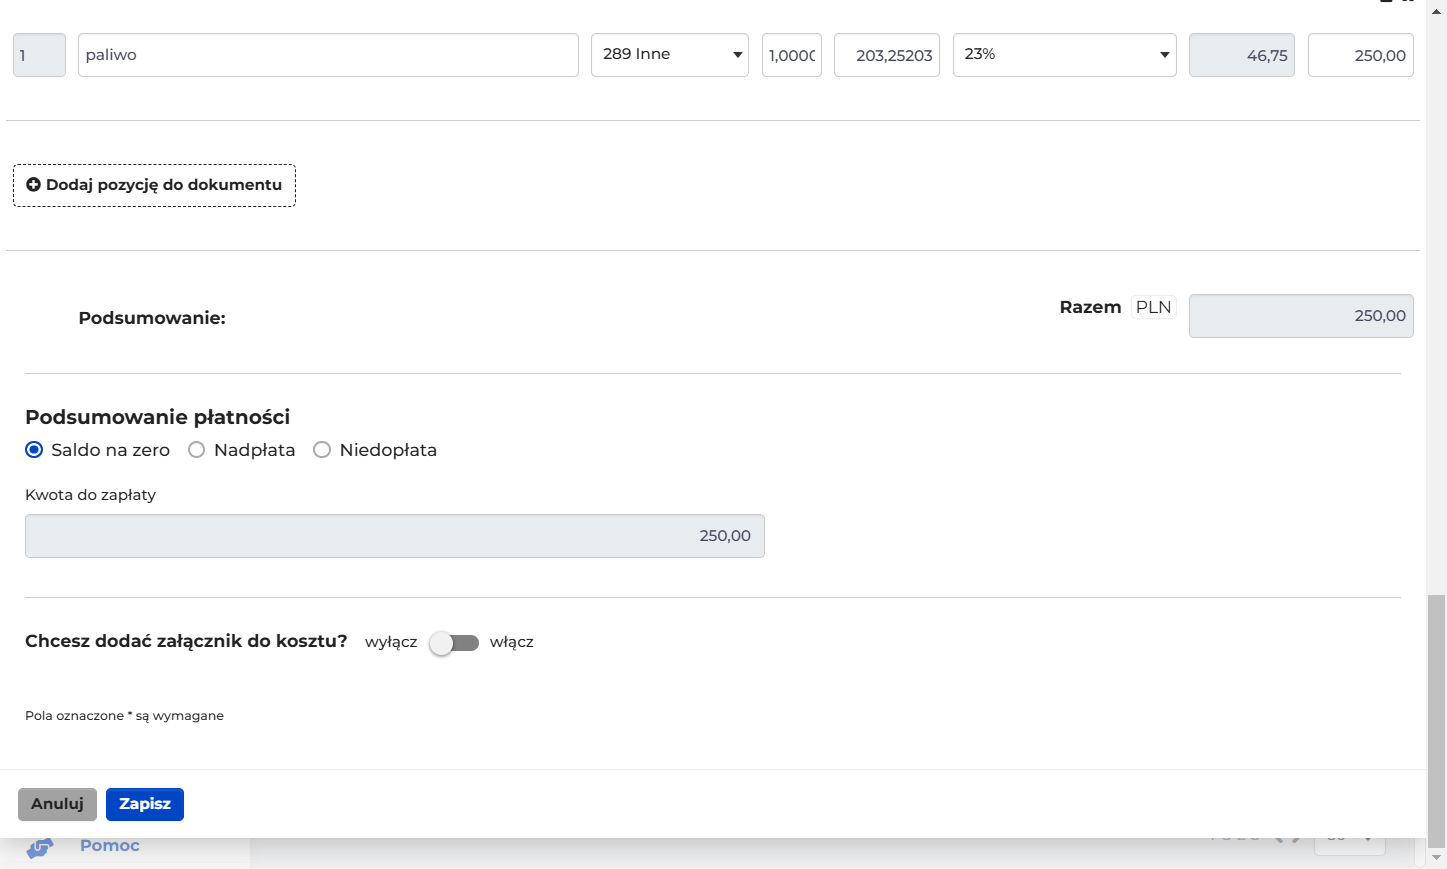
Task: Click the scrollbar down arrow
Action: click(x=1437, y=858)
